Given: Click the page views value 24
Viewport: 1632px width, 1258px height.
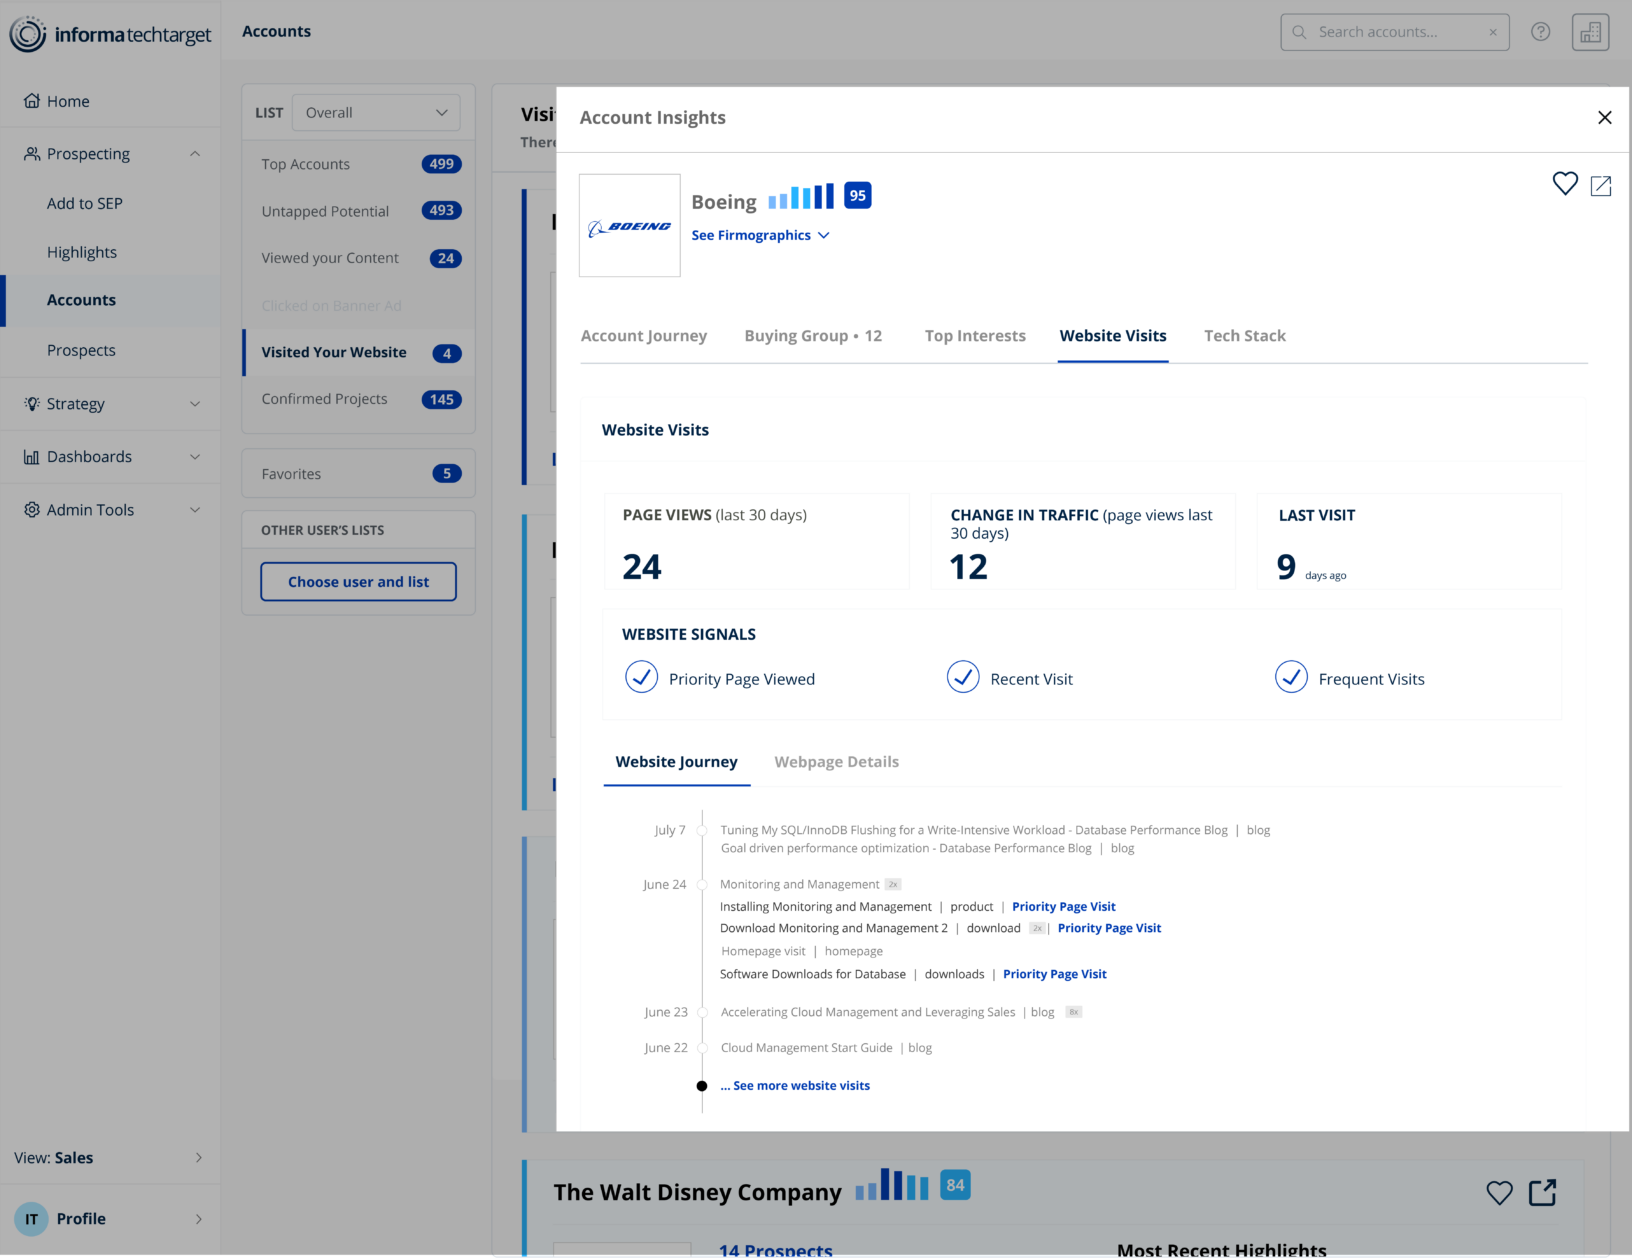Looking at the screenshot, I should point(642,567).
